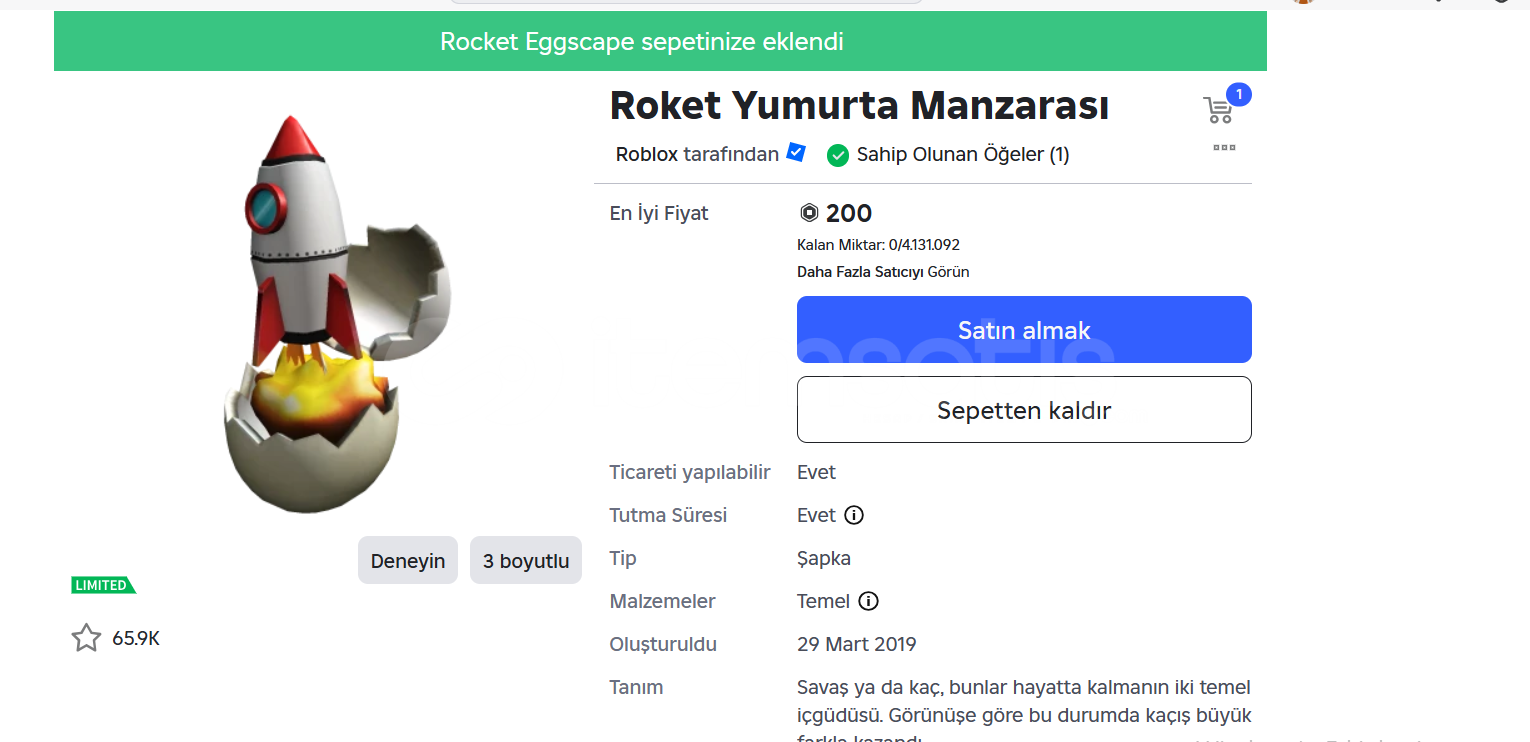Open the shopping cart icon
This screenshot has height=742, width=1530.
coord(1218,110)
